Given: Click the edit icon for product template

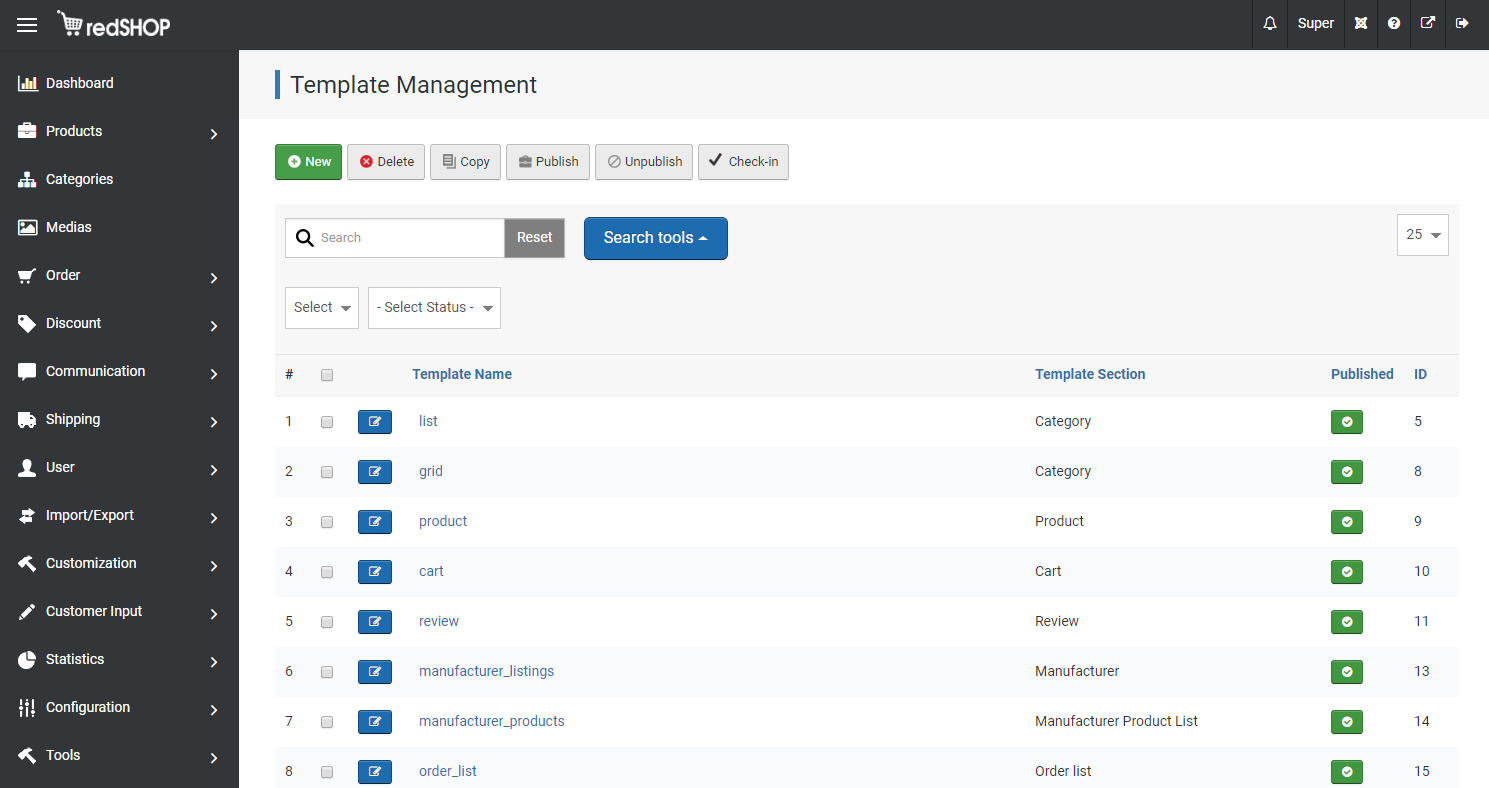Looking at the screenshot, I should pyautogui.click(x=375, y=522).
